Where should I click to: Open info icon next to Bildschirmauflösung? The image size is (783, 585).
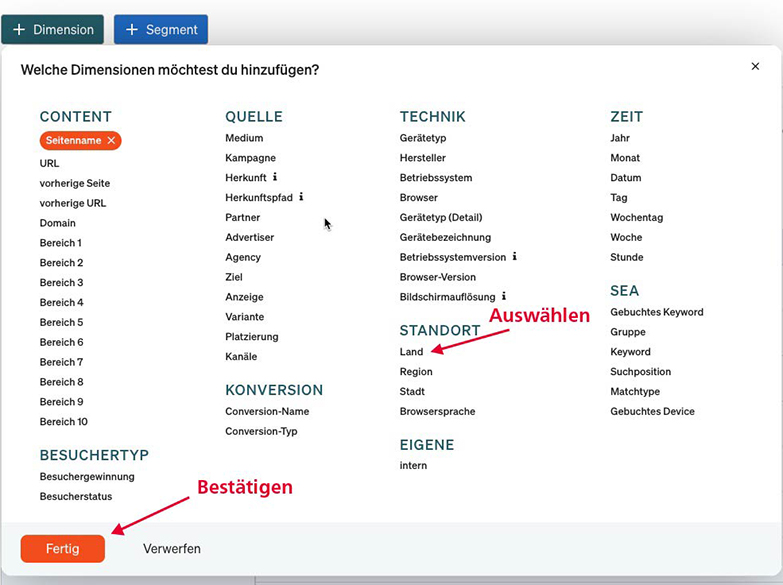[504, 296]
